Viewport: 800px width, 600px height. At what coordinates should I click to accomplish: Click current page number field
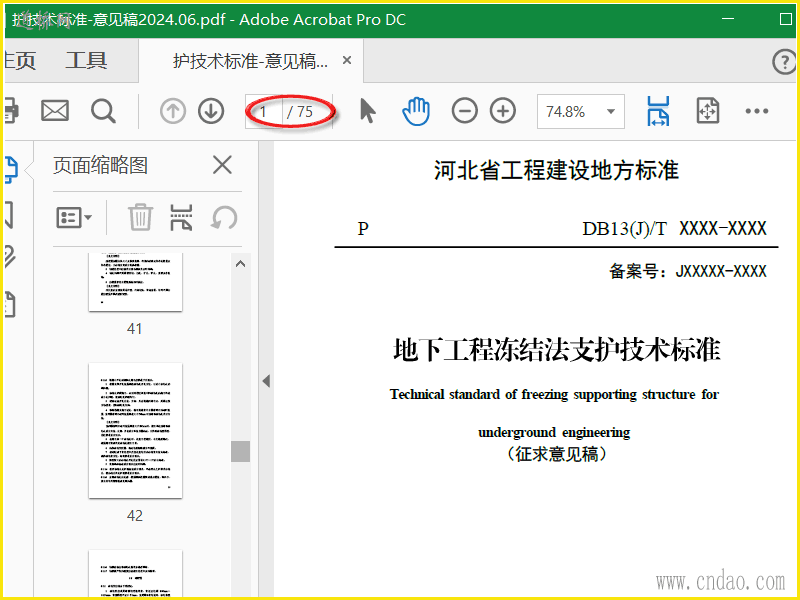click(x=264, y=111)
